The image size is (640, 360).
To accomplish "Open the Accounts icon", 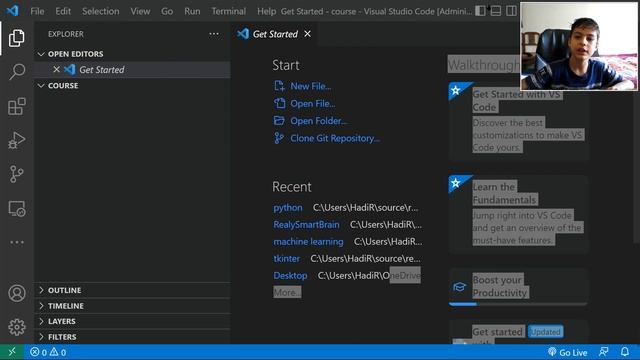I will pos(16,293).
